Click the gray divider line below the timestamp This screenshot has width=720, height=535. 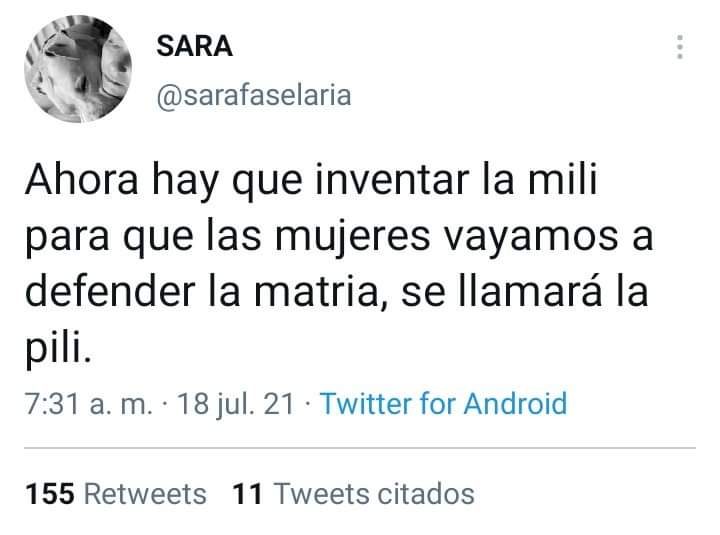pos(360,447)
